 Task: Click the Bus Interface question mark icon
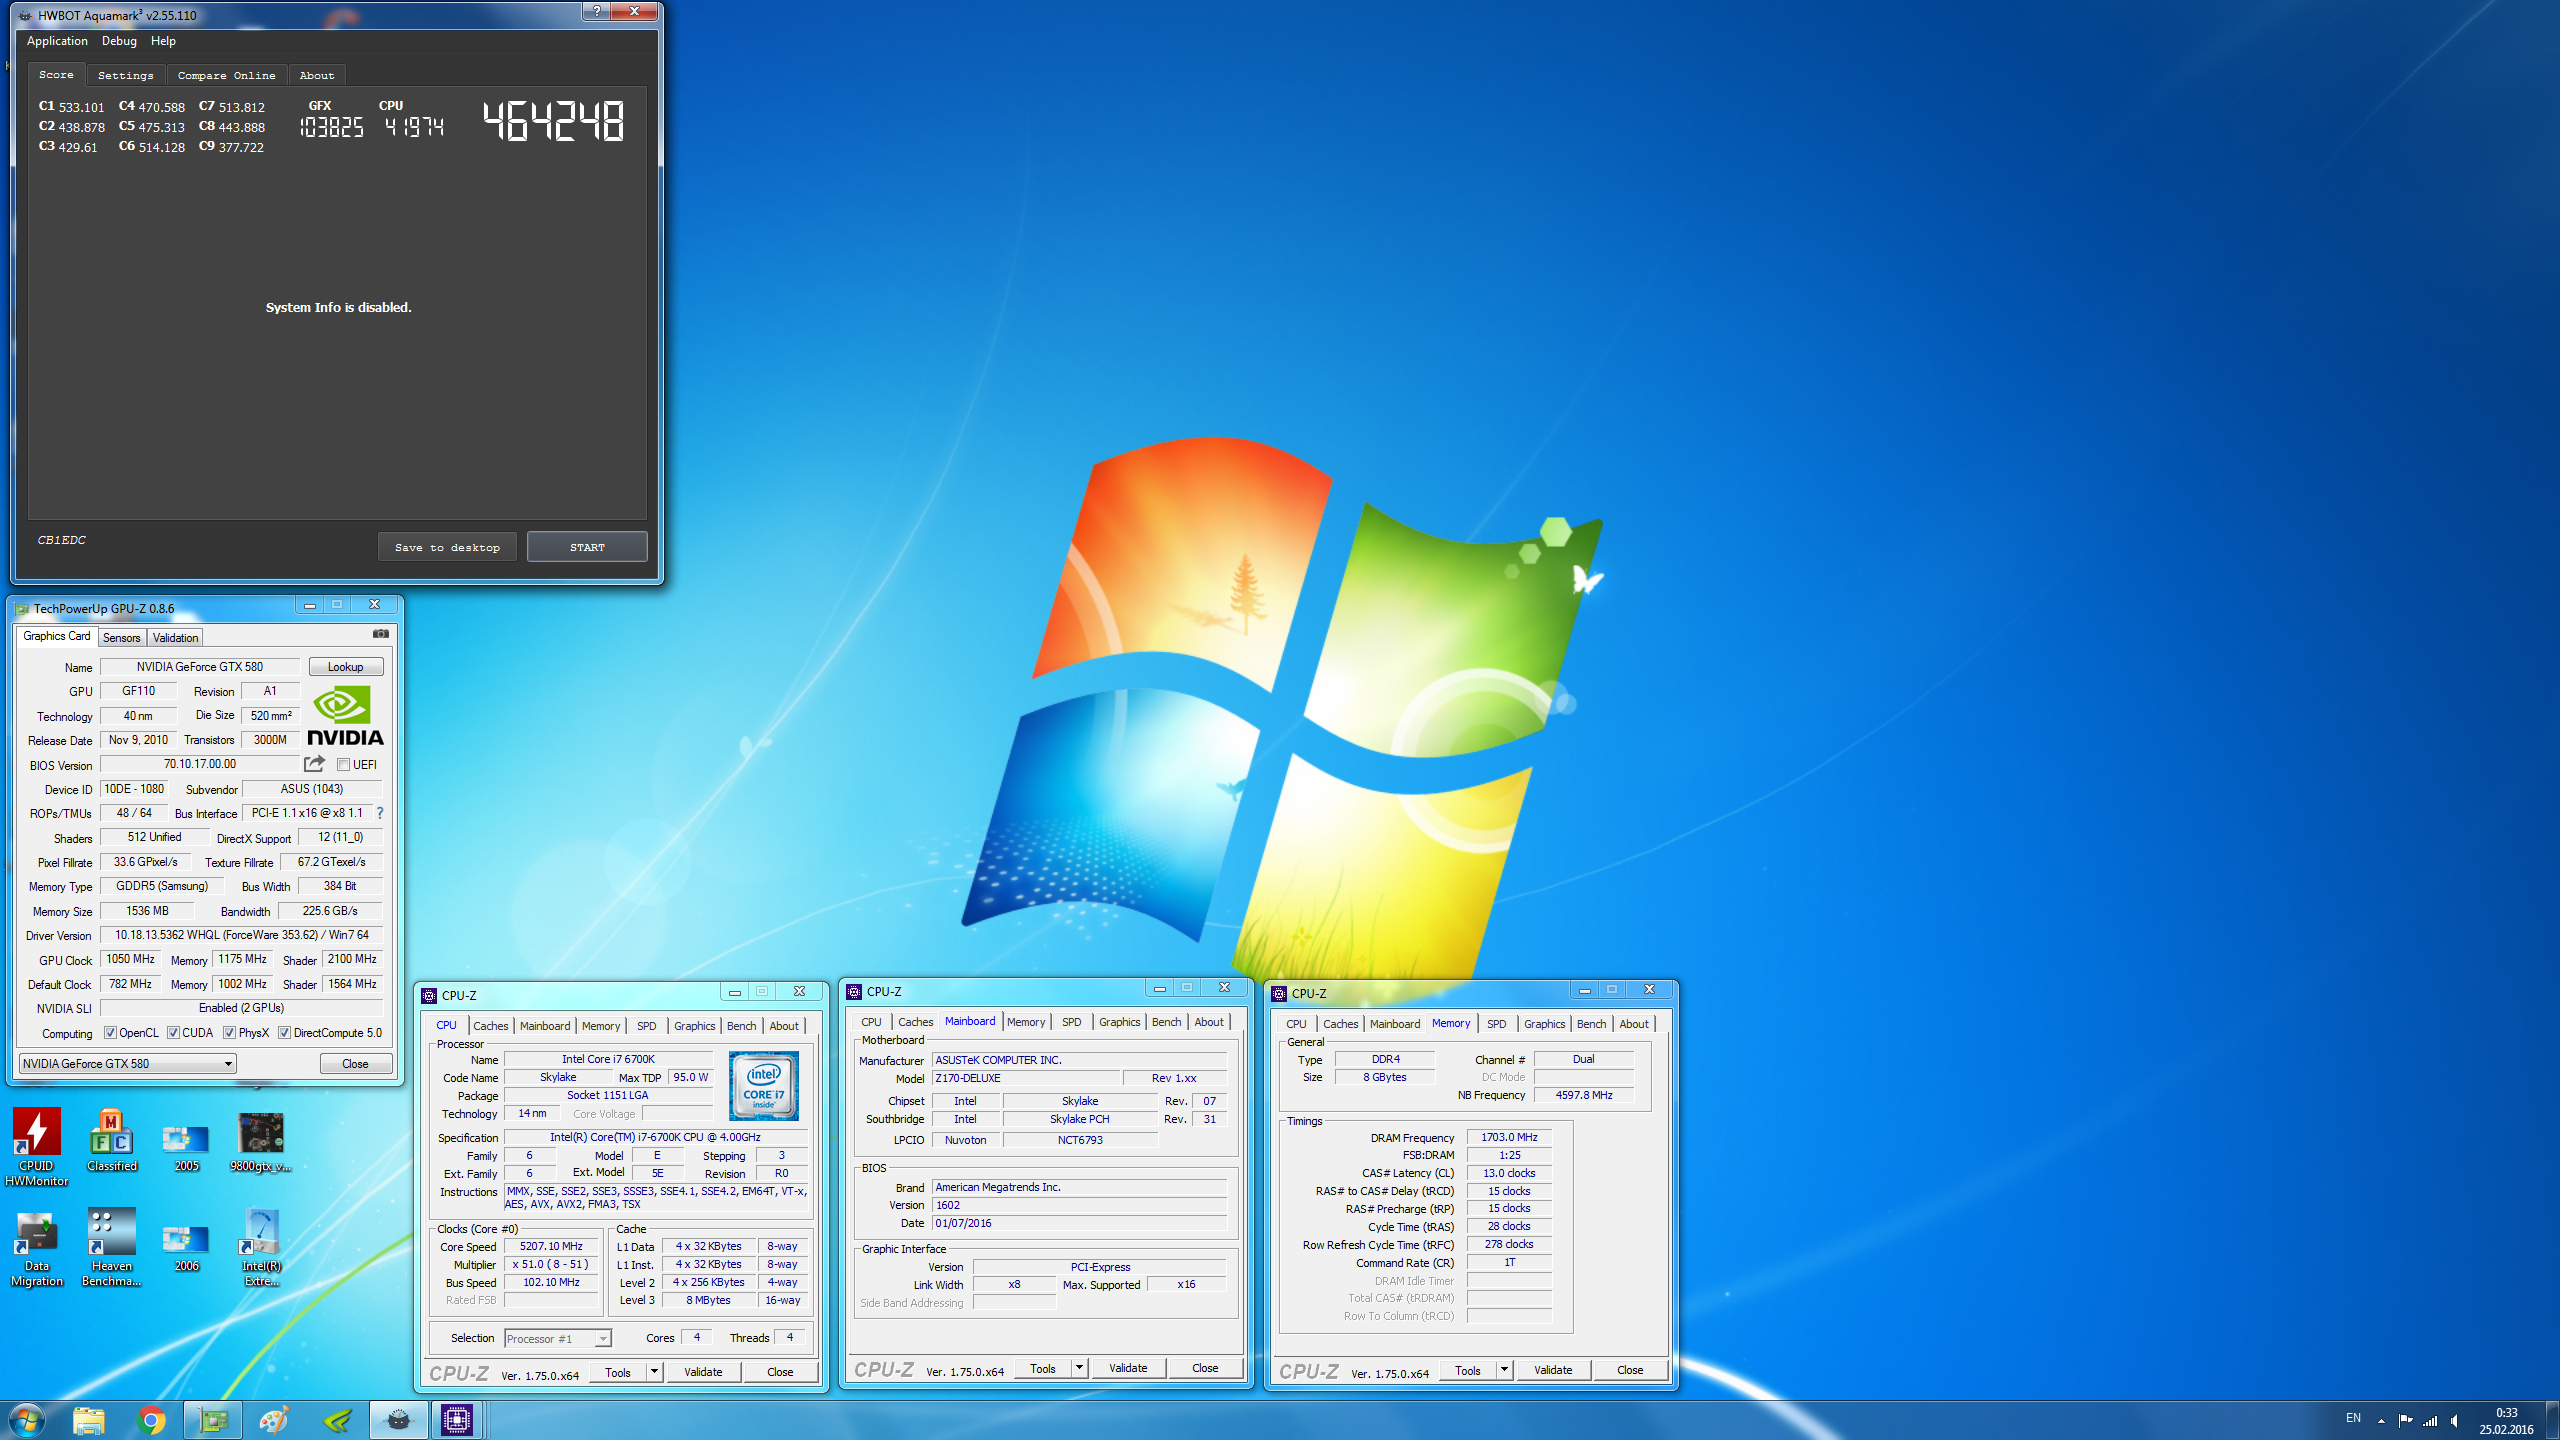click(x=380, y=813)
